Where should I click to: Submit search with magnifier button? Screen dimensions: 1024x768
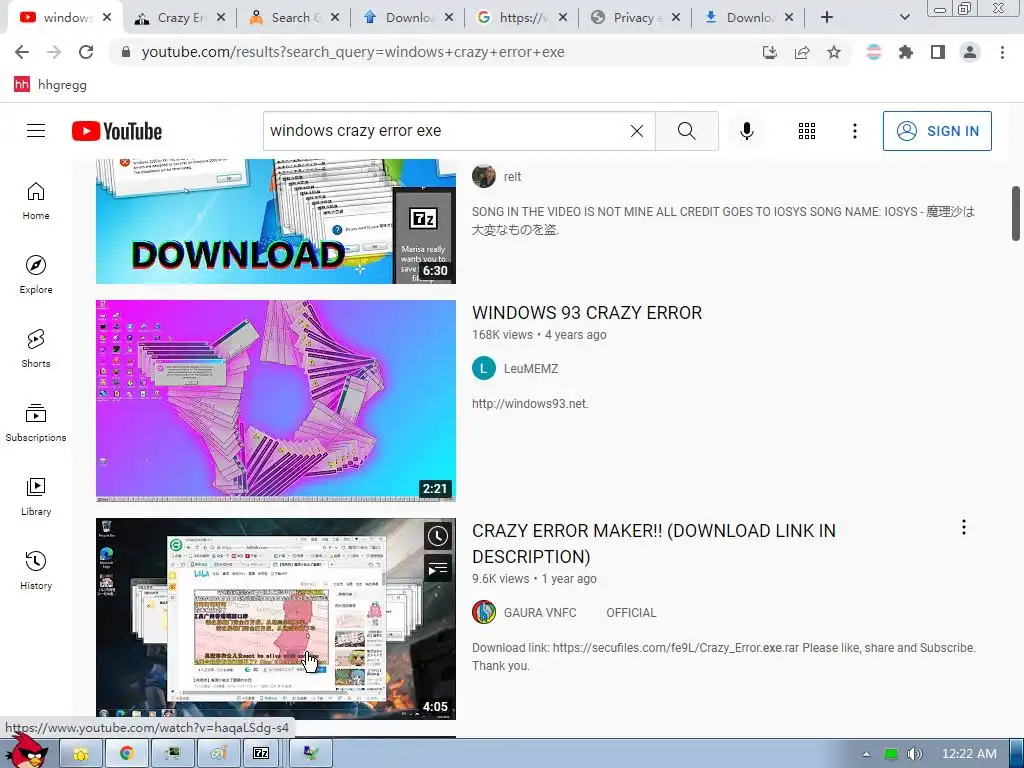click(x=686, y=131)
